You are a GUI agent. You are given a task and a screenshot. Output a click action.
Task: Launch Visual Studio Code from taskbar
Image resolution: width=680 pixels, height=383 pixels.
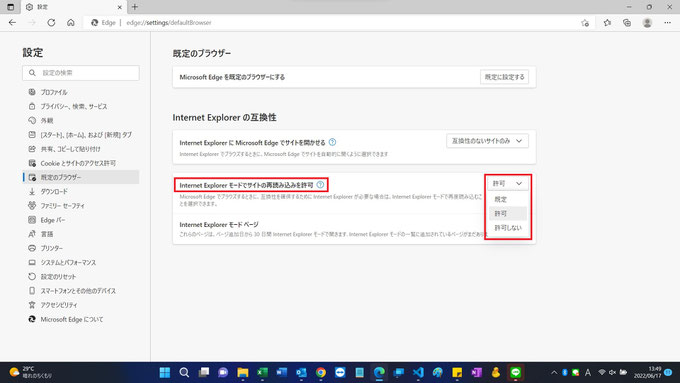pyautogui.click(x=418, y=372)
